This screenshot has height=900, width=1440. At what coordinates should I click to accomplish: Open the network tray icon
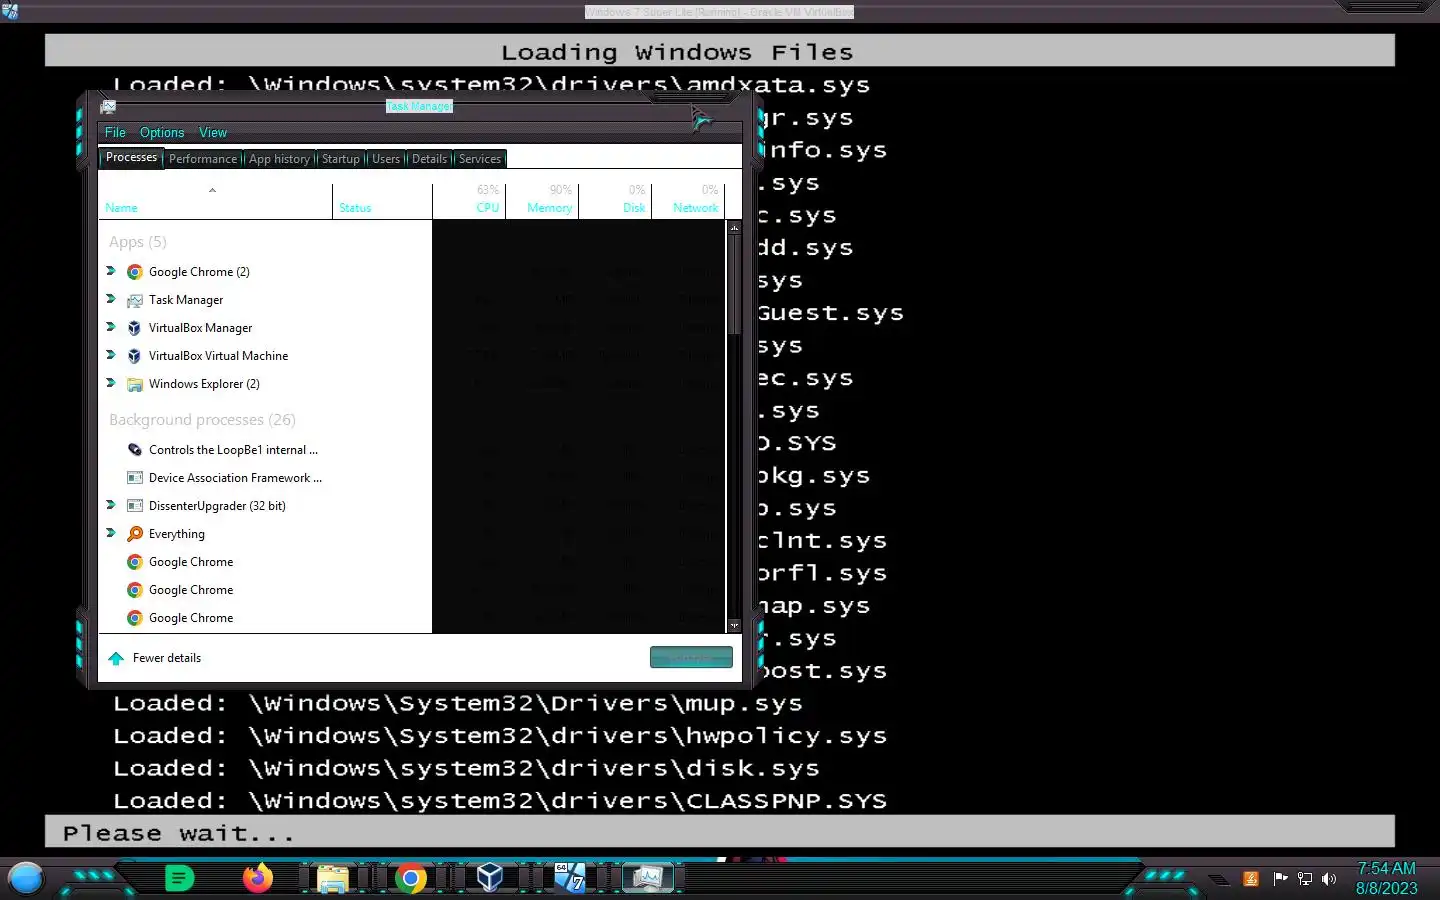1305,879
